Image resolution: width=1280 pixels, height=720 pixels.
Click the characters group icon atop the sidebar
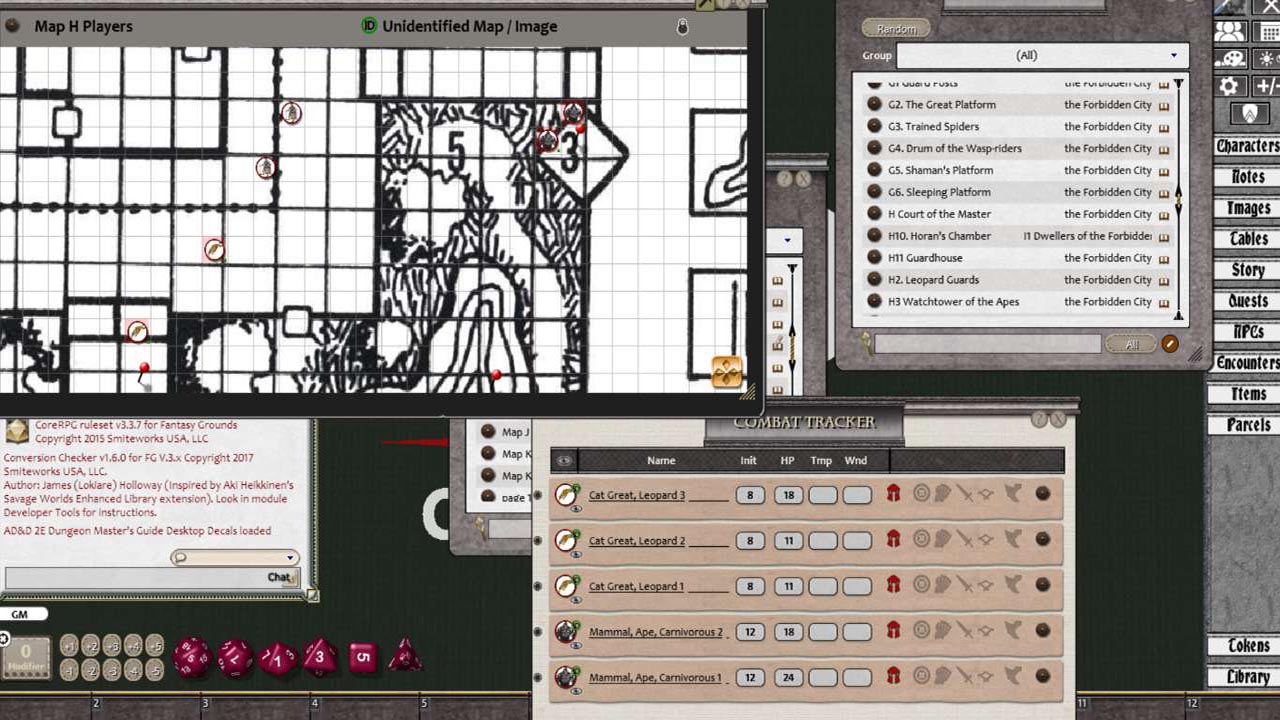pyautogui.click(x=1231, y=31)
